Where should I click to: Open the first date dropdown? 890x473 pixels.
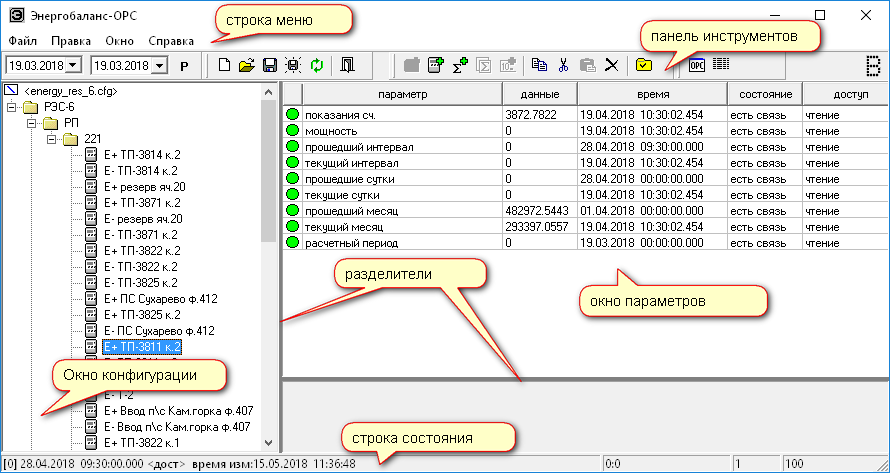[x=74, y=65]
